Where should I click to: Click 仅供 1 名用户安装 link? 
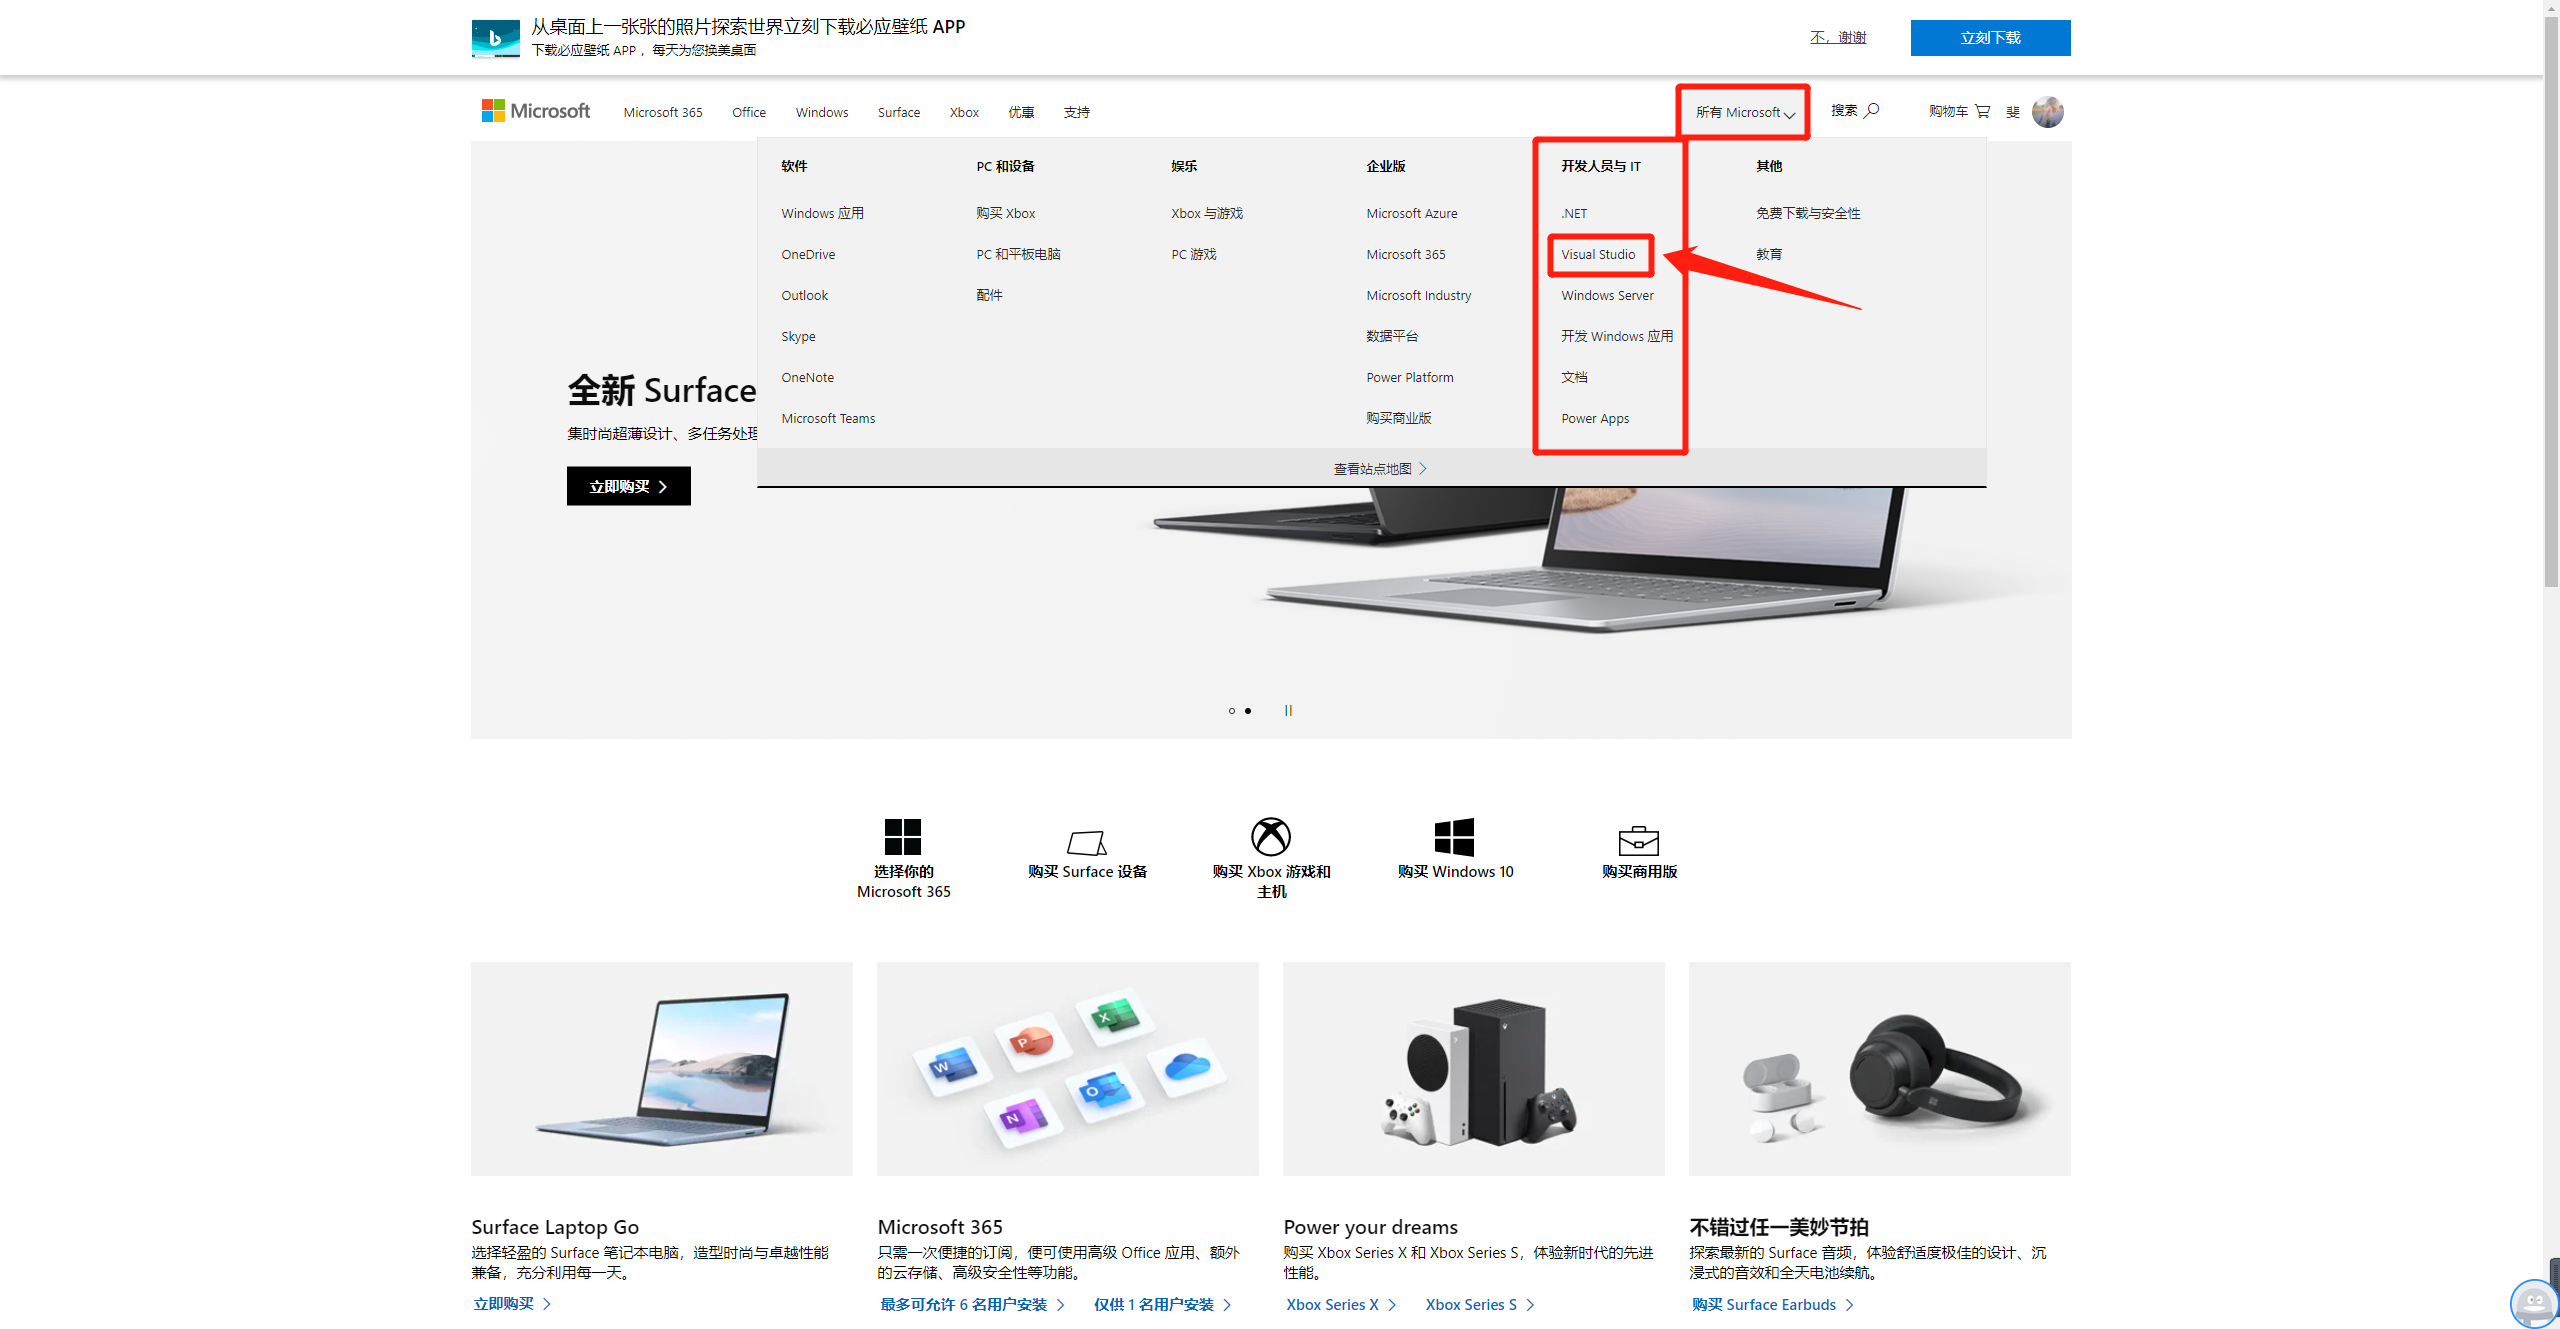1162,1304
